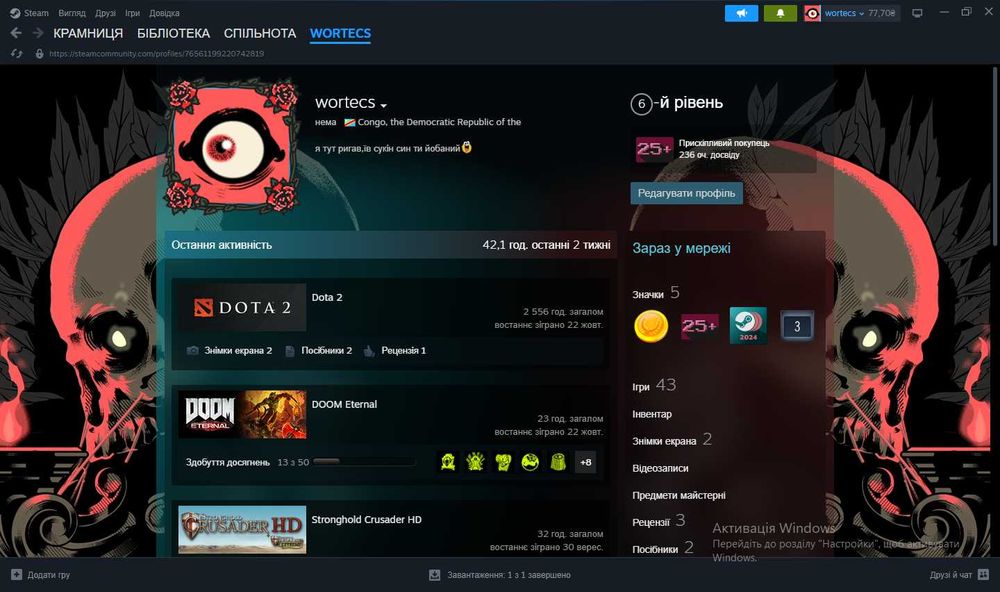The height and width of the screenshot is (592, 1000).
Task: Click the fifth DOOM Eternal achievement icon
Action: (558, 462)
